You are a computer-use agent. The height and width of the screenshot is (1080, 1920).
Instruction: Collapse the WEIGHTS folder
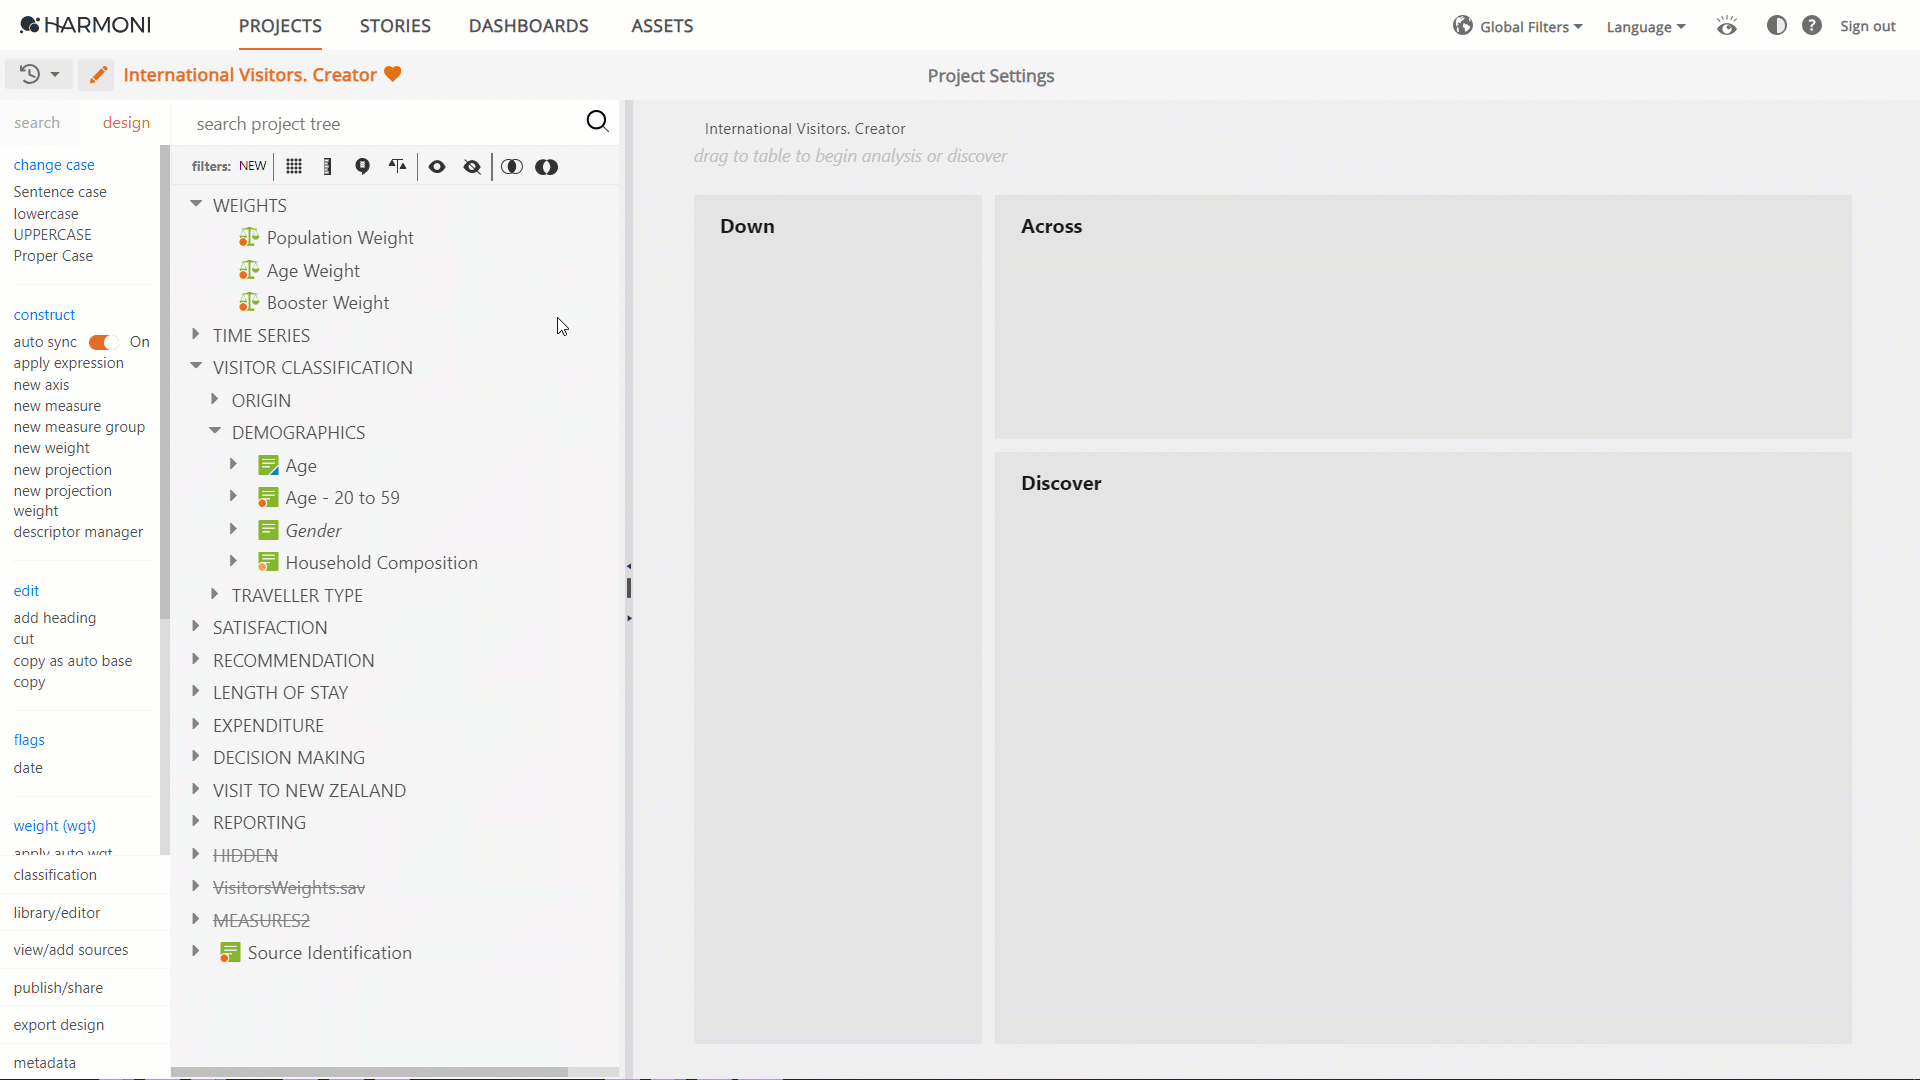(x=196, y=204)
